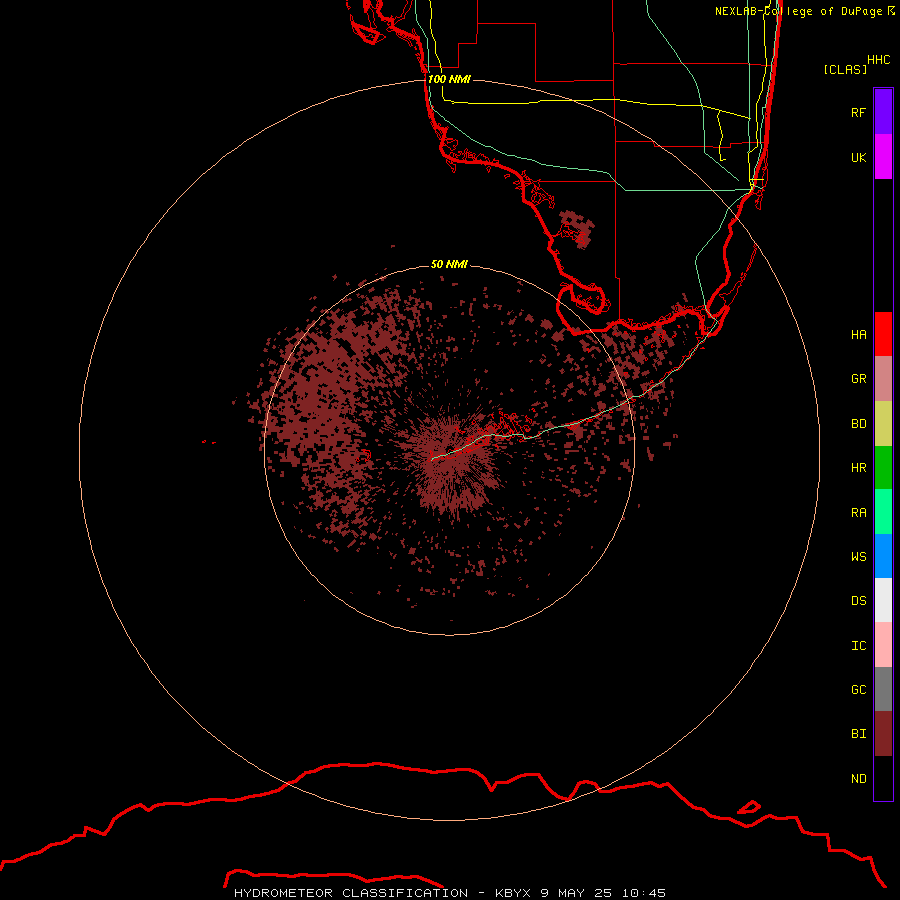Click the RA legend label
Image resolution: width=900 pixels, height=900 pixels.
859,513
